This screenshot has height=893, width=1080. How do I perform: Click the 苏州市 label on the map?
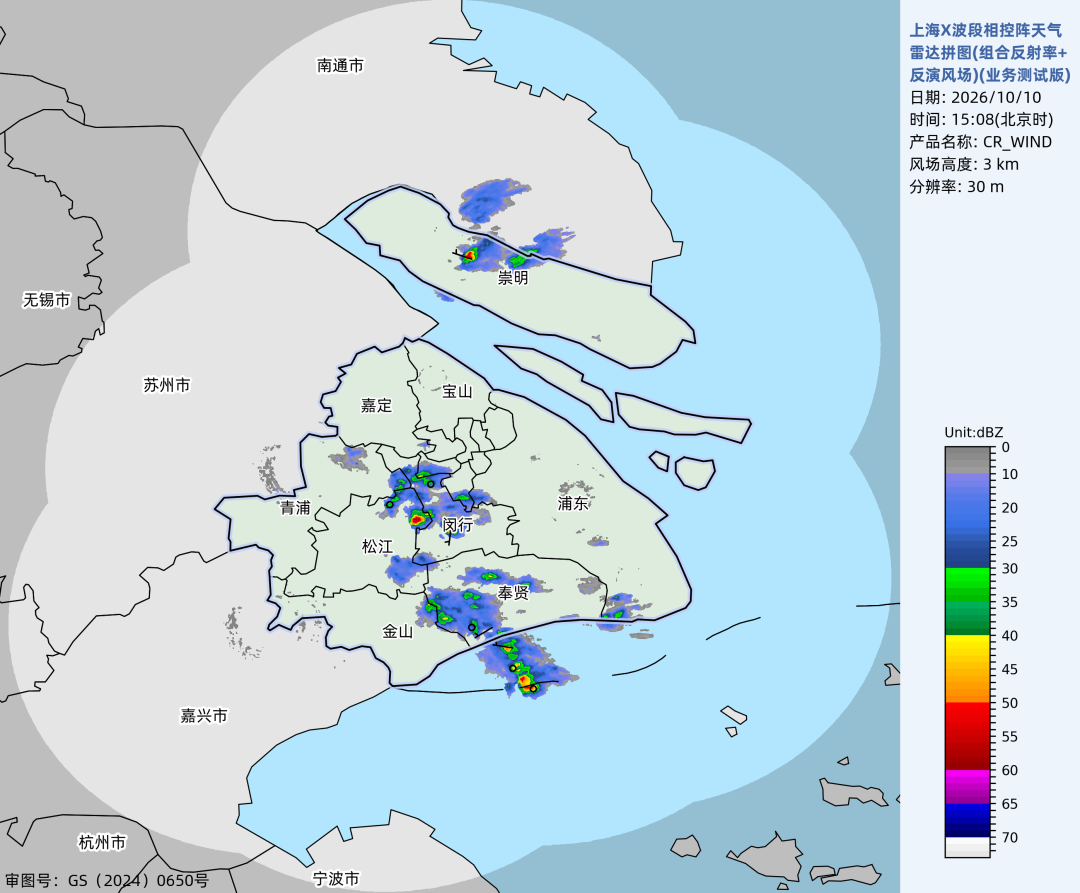coord(167,385)
